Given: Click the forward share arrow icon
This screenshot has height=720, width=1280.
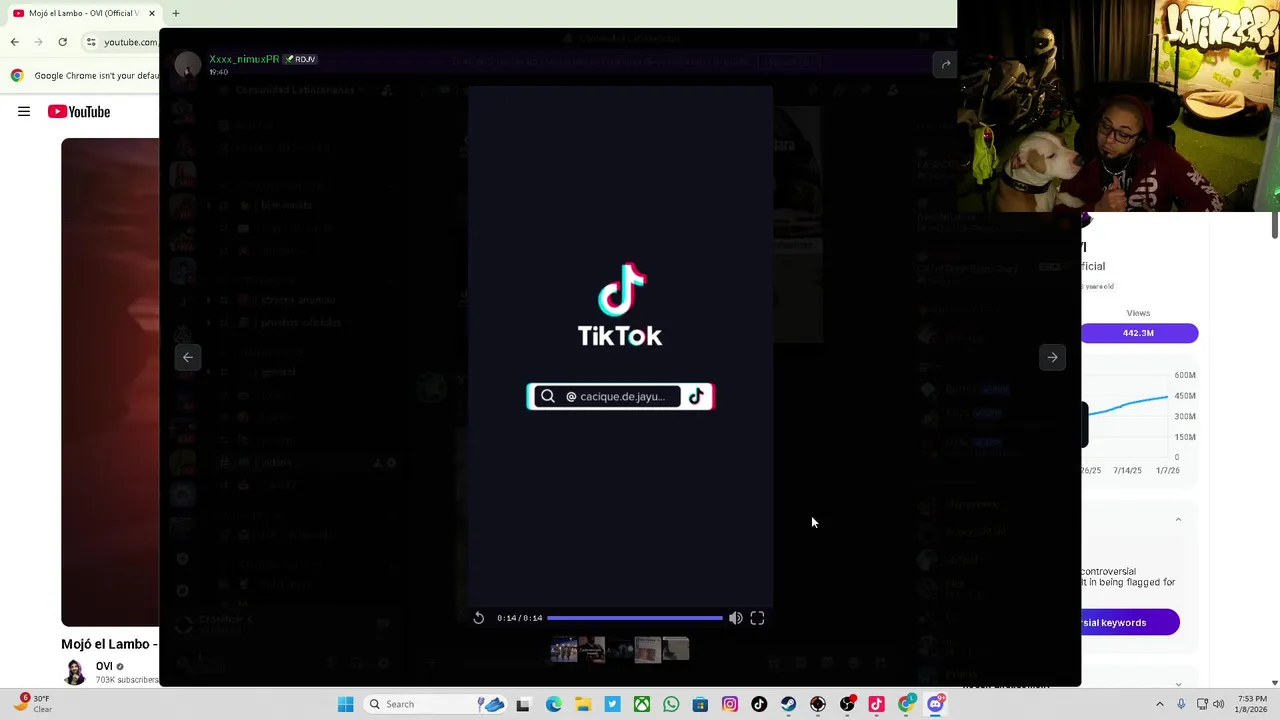Looking at the screenshot, I should tap(946, 65).
